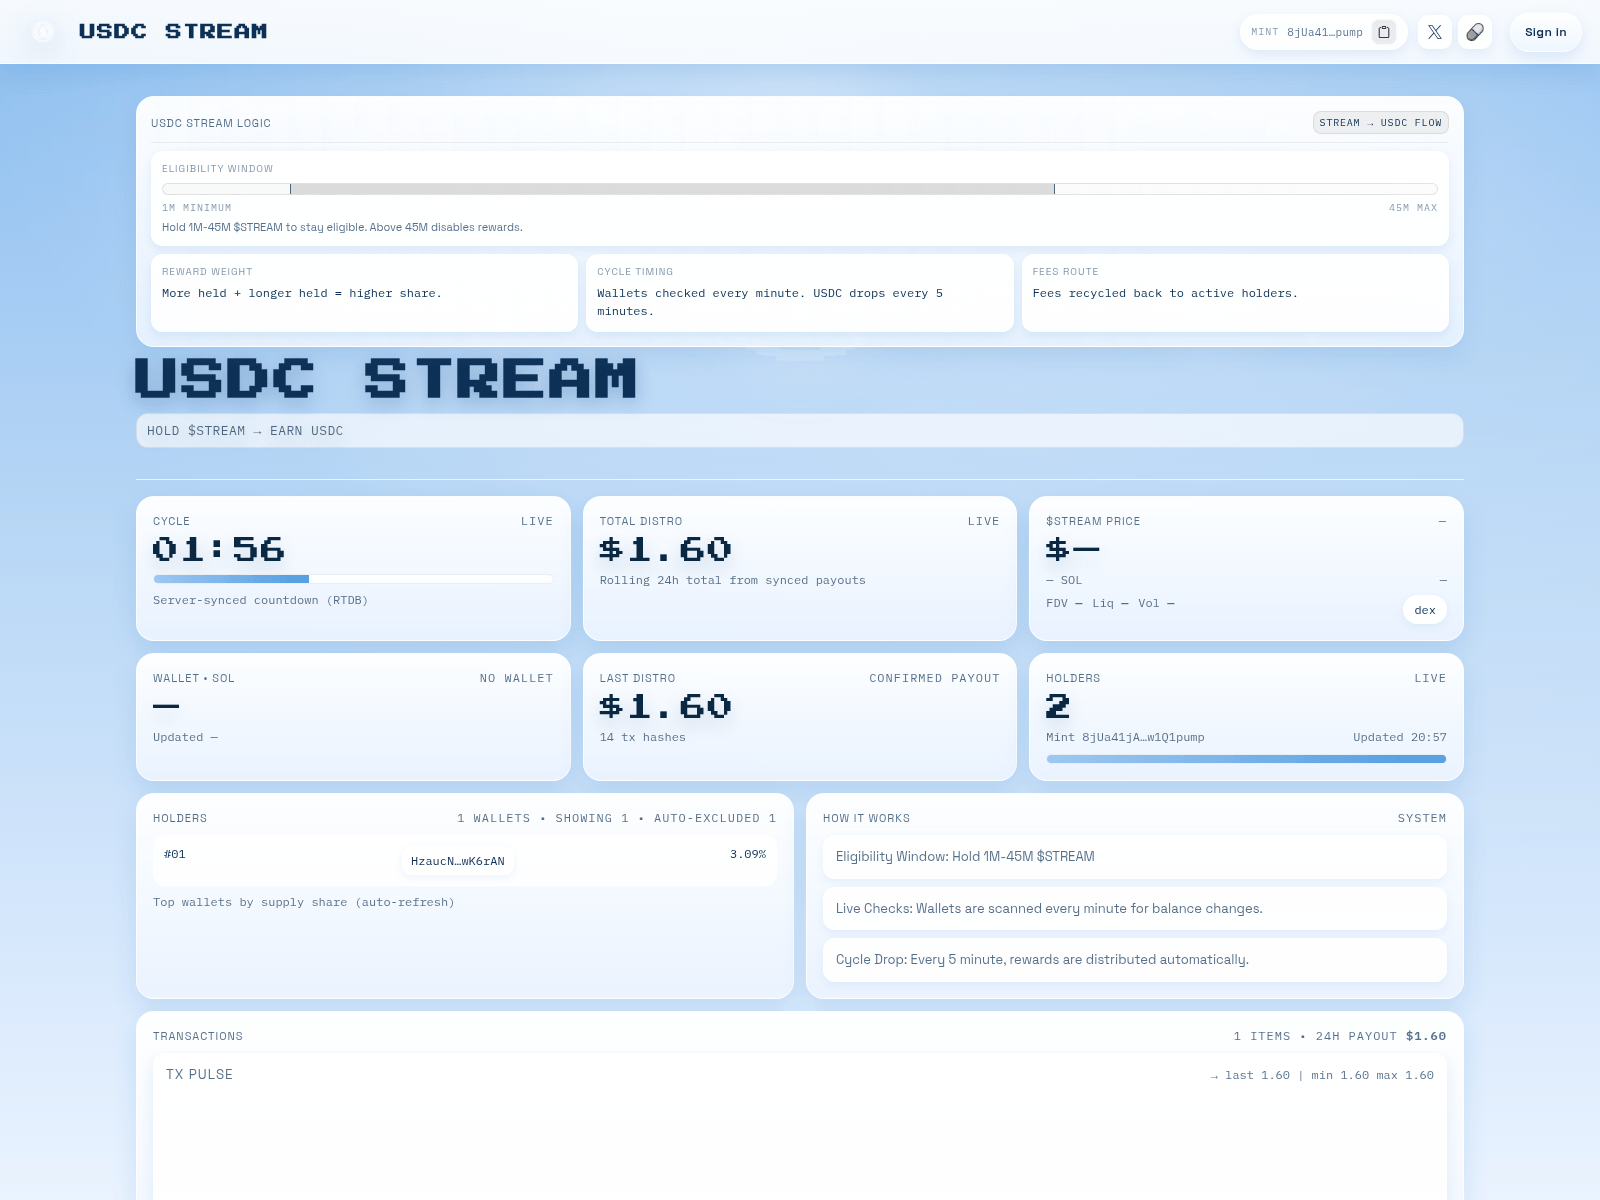
Task: Click the REWARD WEIGHT card
Action: 364,293
